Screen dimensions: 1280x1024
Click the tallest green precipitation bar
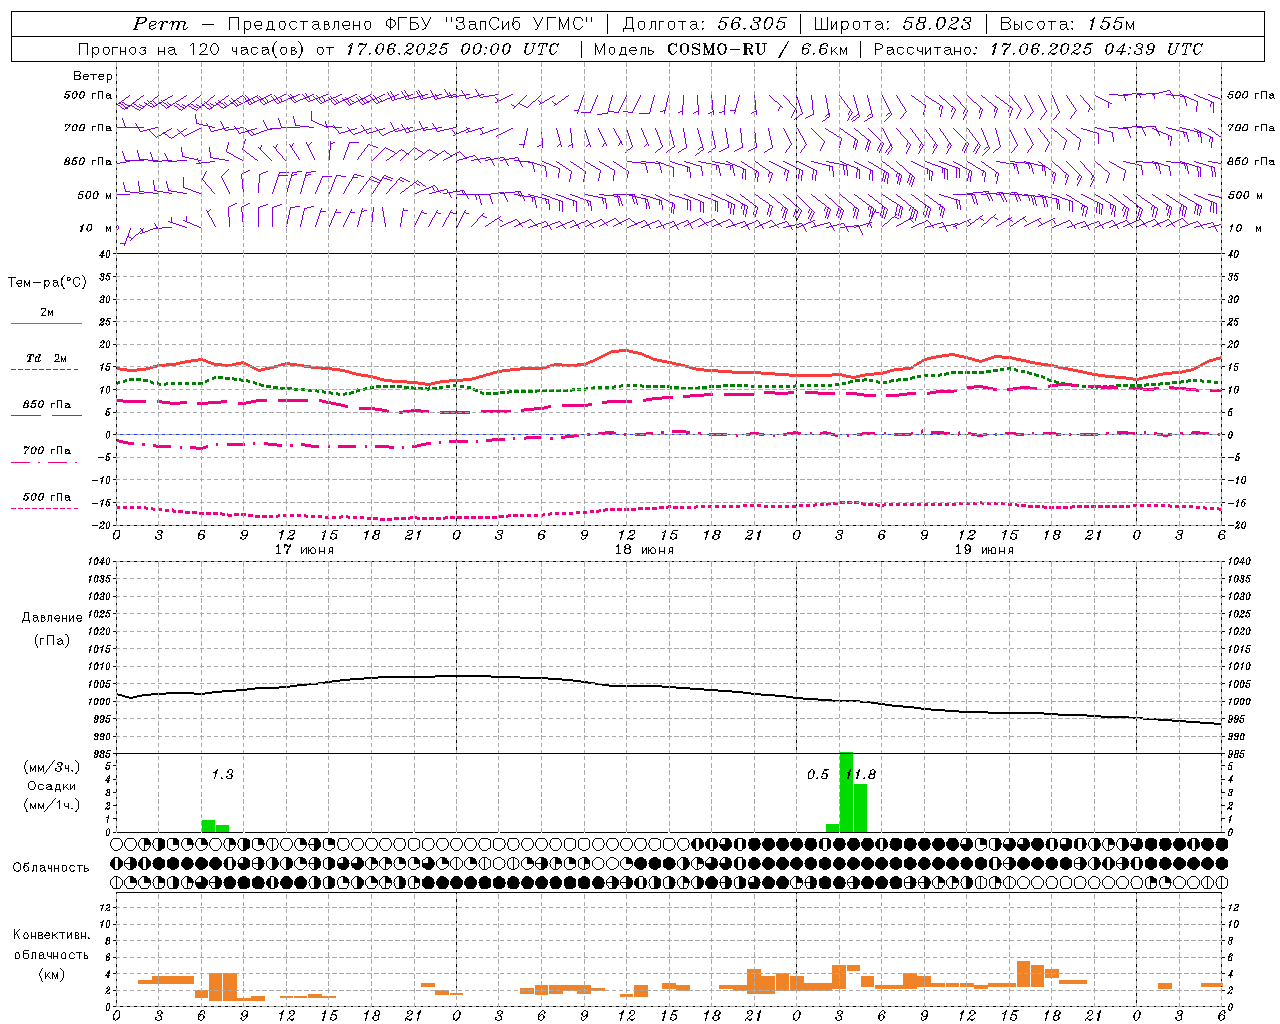[846, 792]
